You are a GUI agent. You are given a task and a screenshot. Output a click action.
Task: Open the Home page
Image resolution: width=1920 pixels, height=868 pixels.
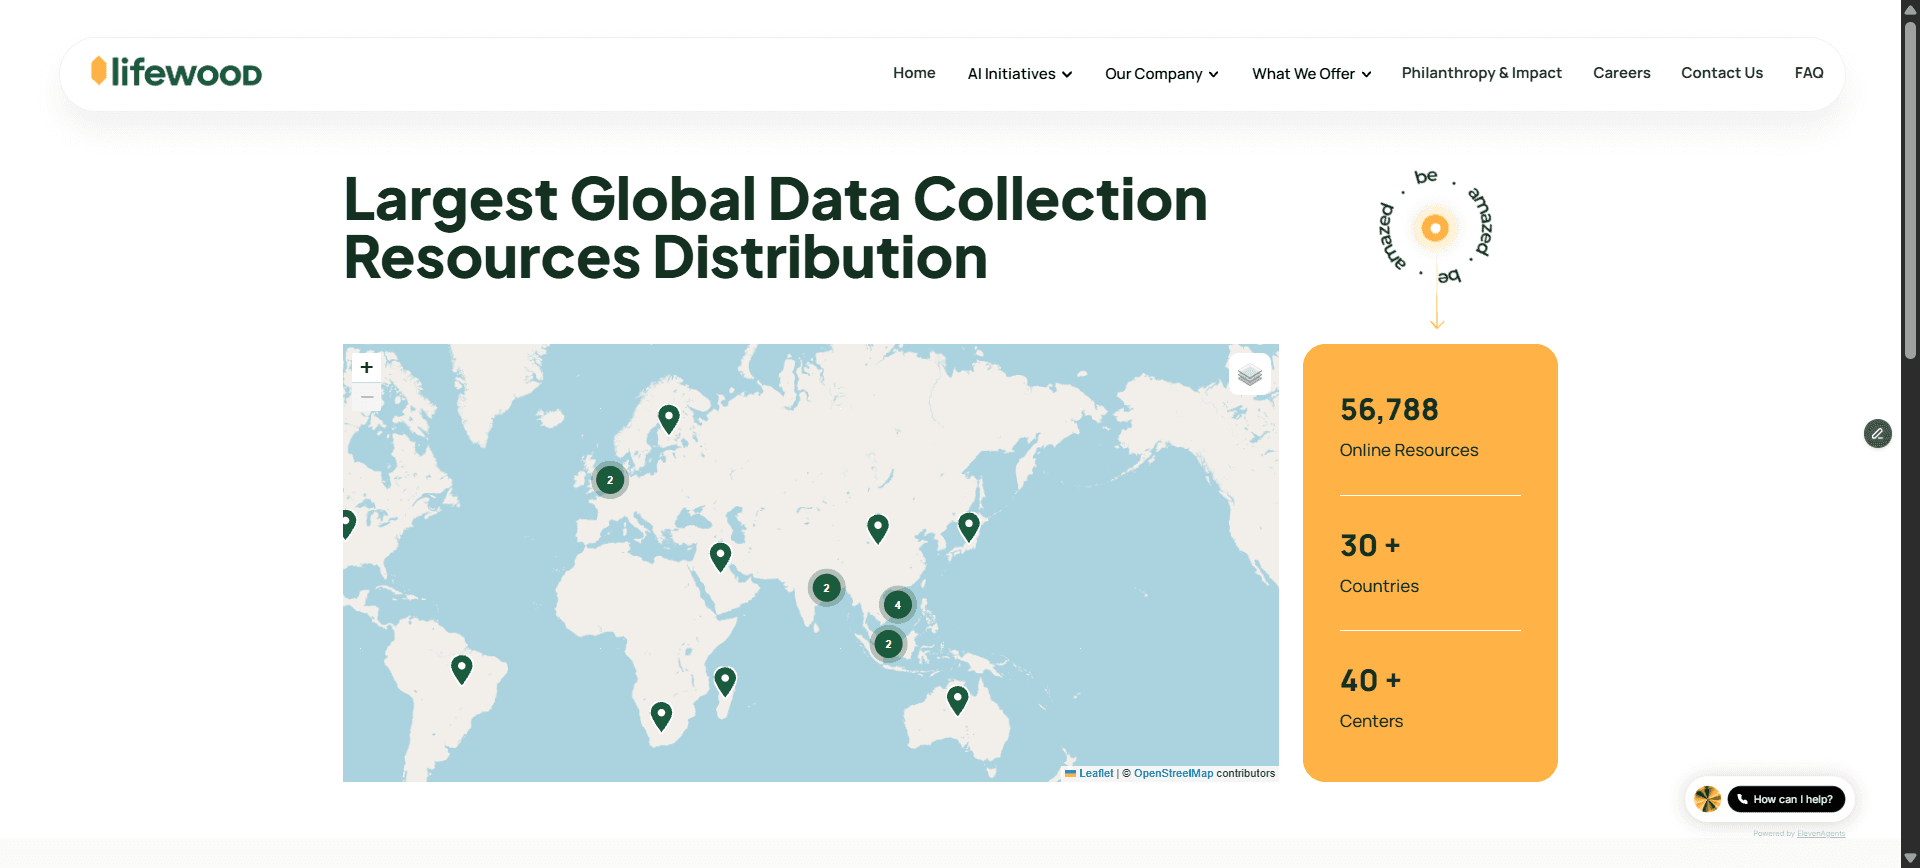(914, 73)
